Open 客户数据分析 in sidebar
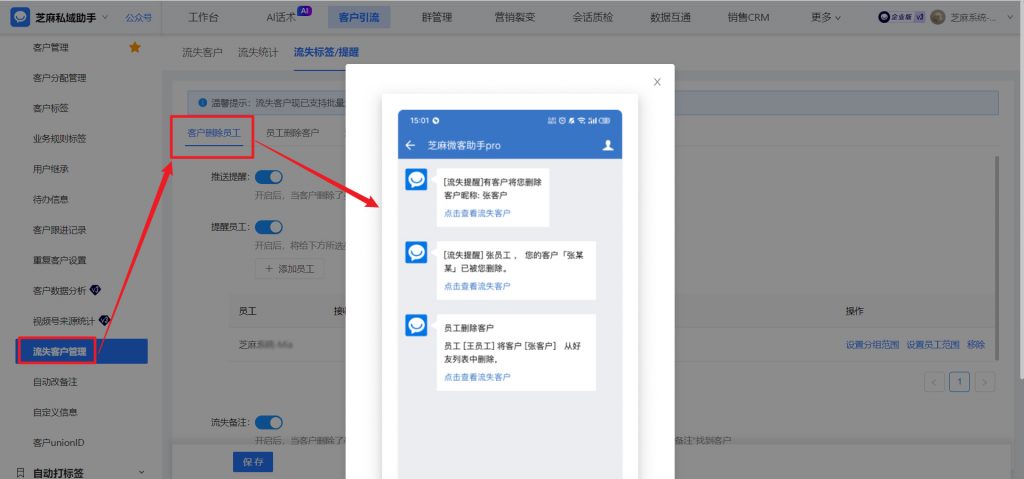 pyautogui.click(x=59, y=291)
